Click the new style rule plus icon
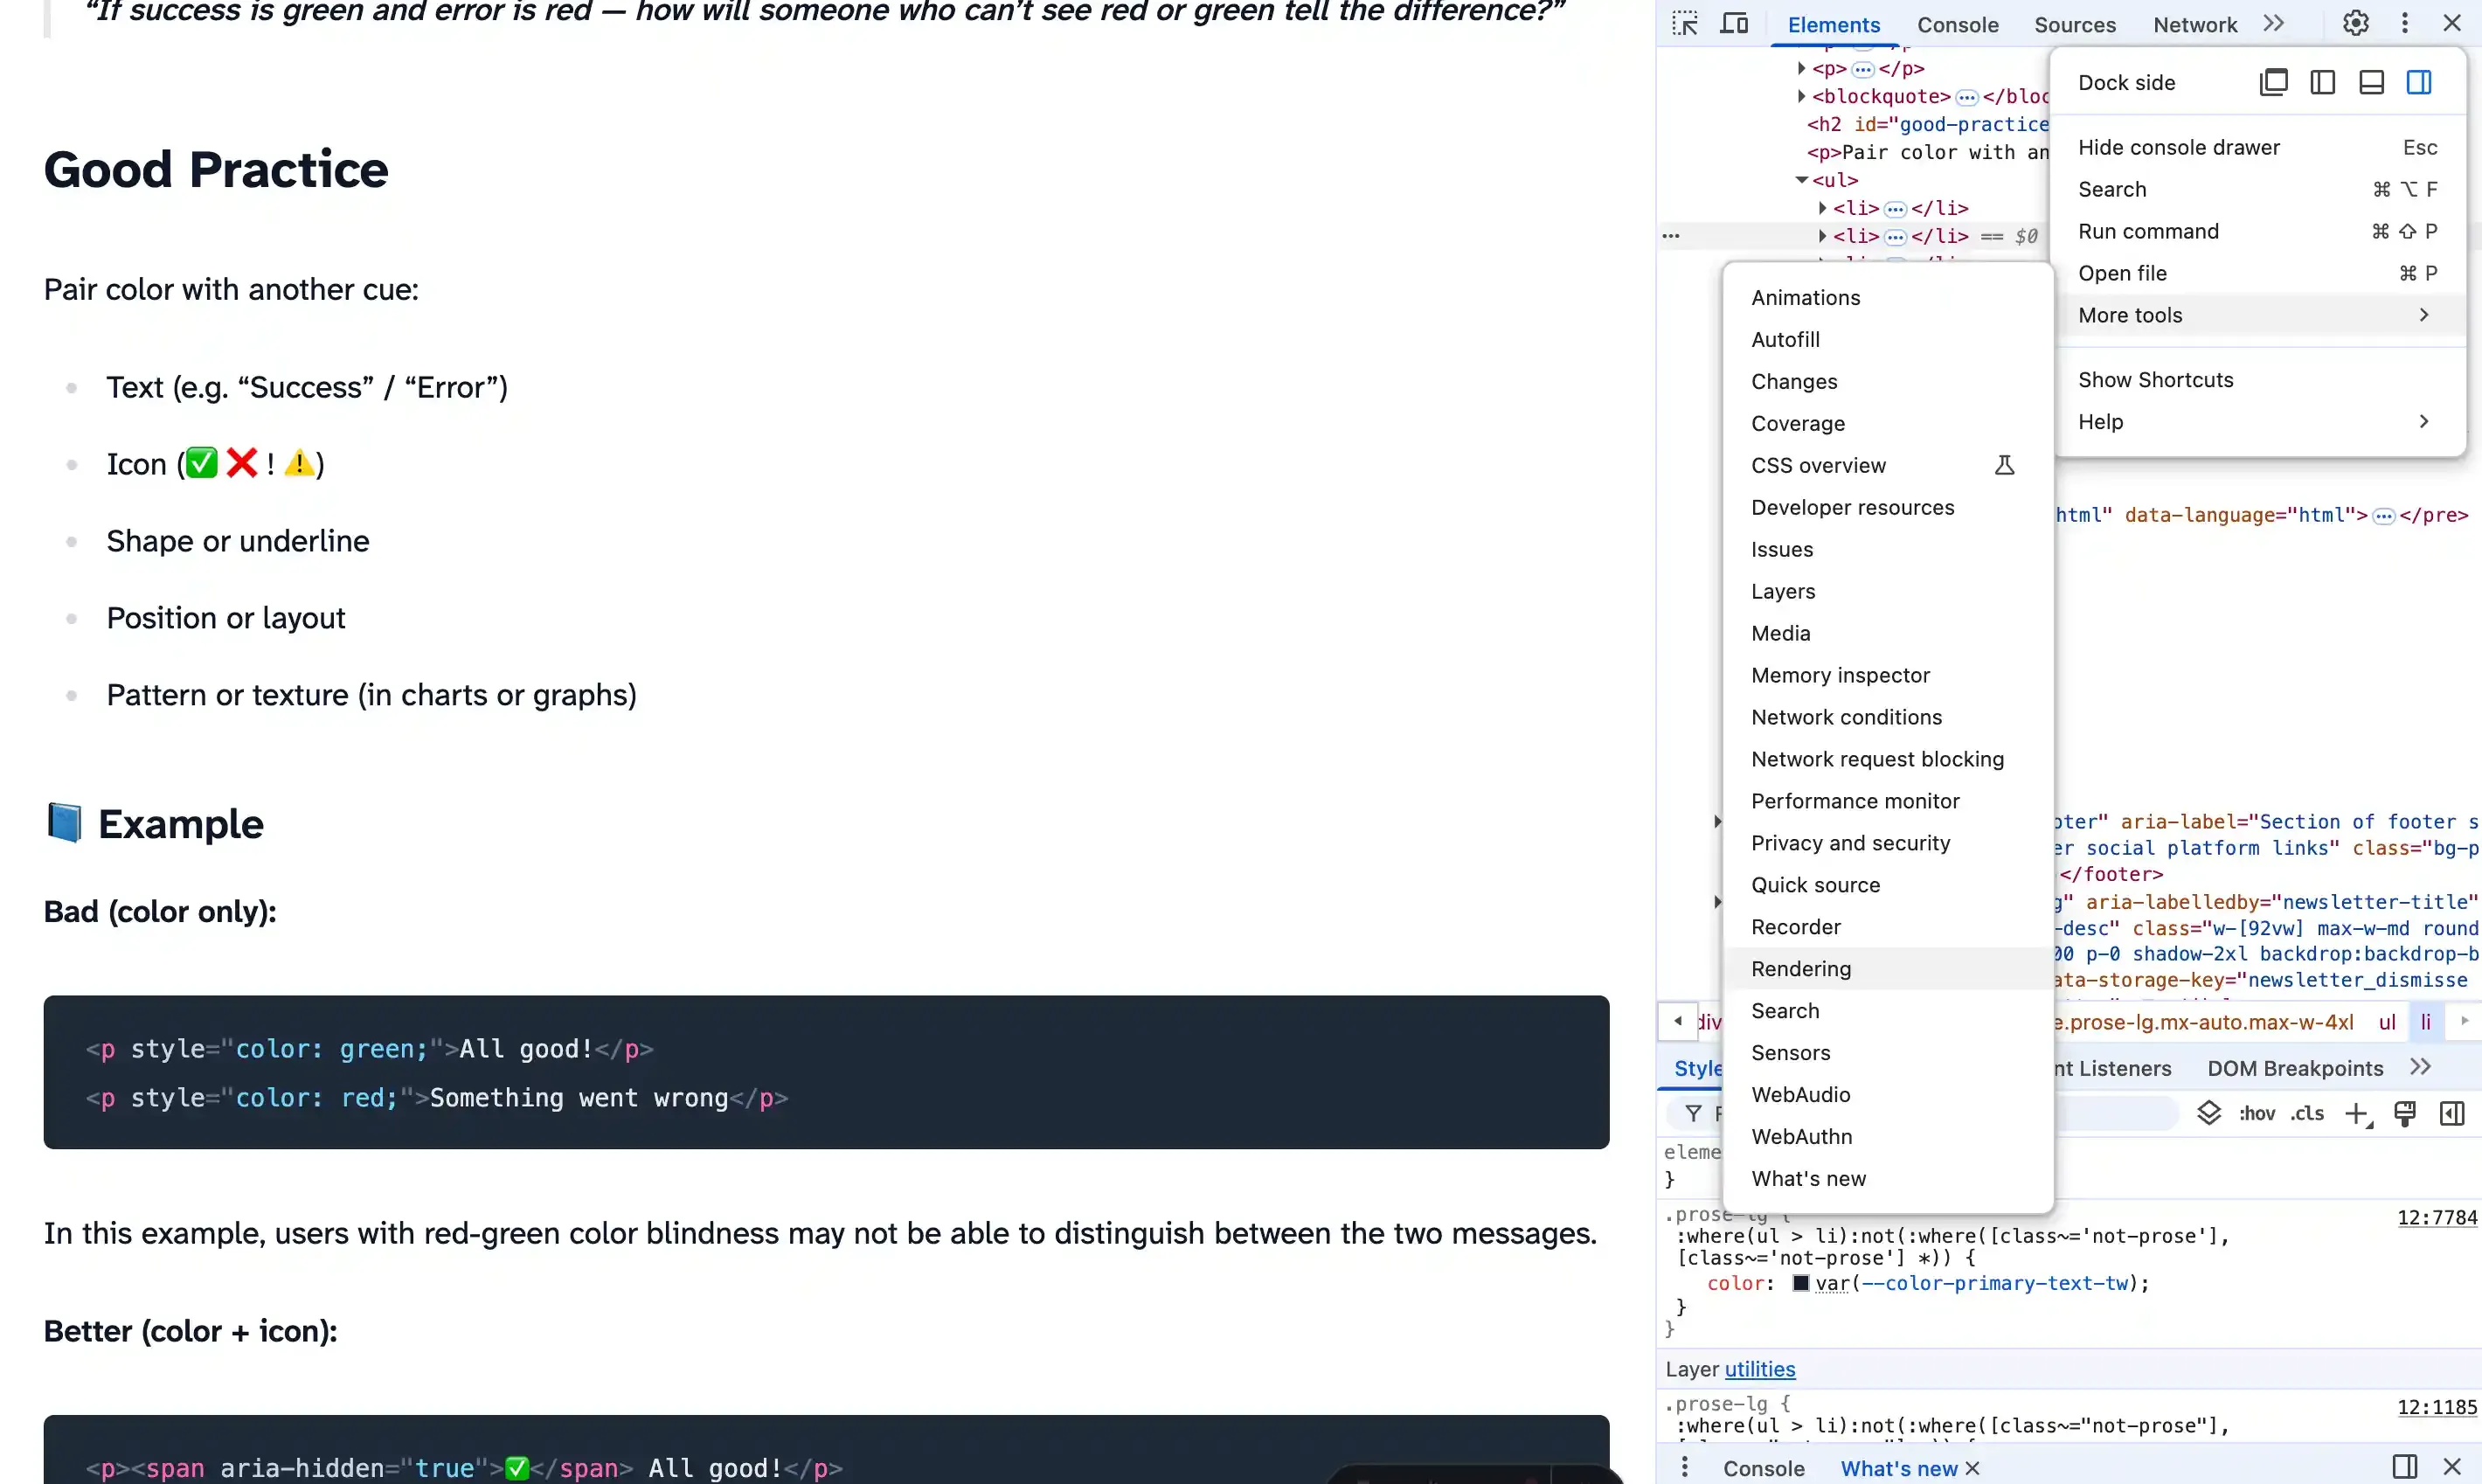 2358,1113
